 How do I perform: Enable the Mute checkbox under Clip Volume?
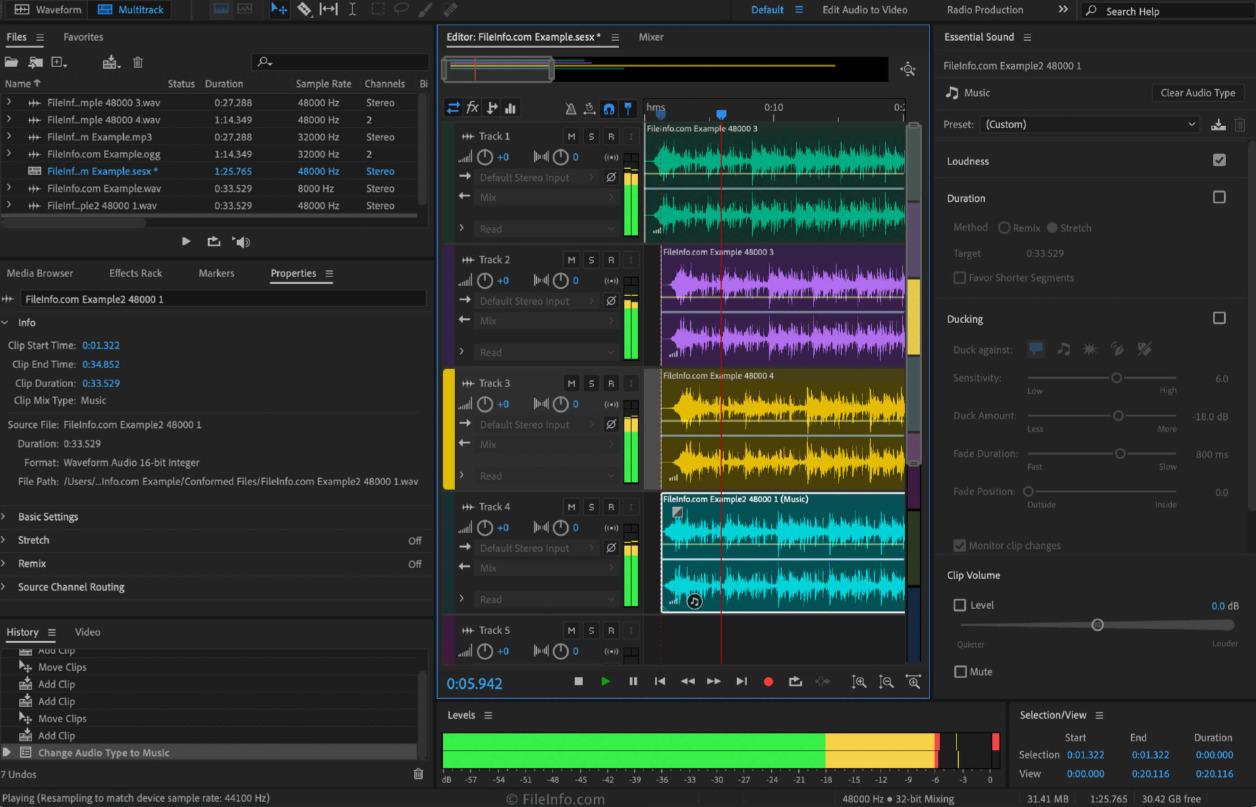click(960, 672)
